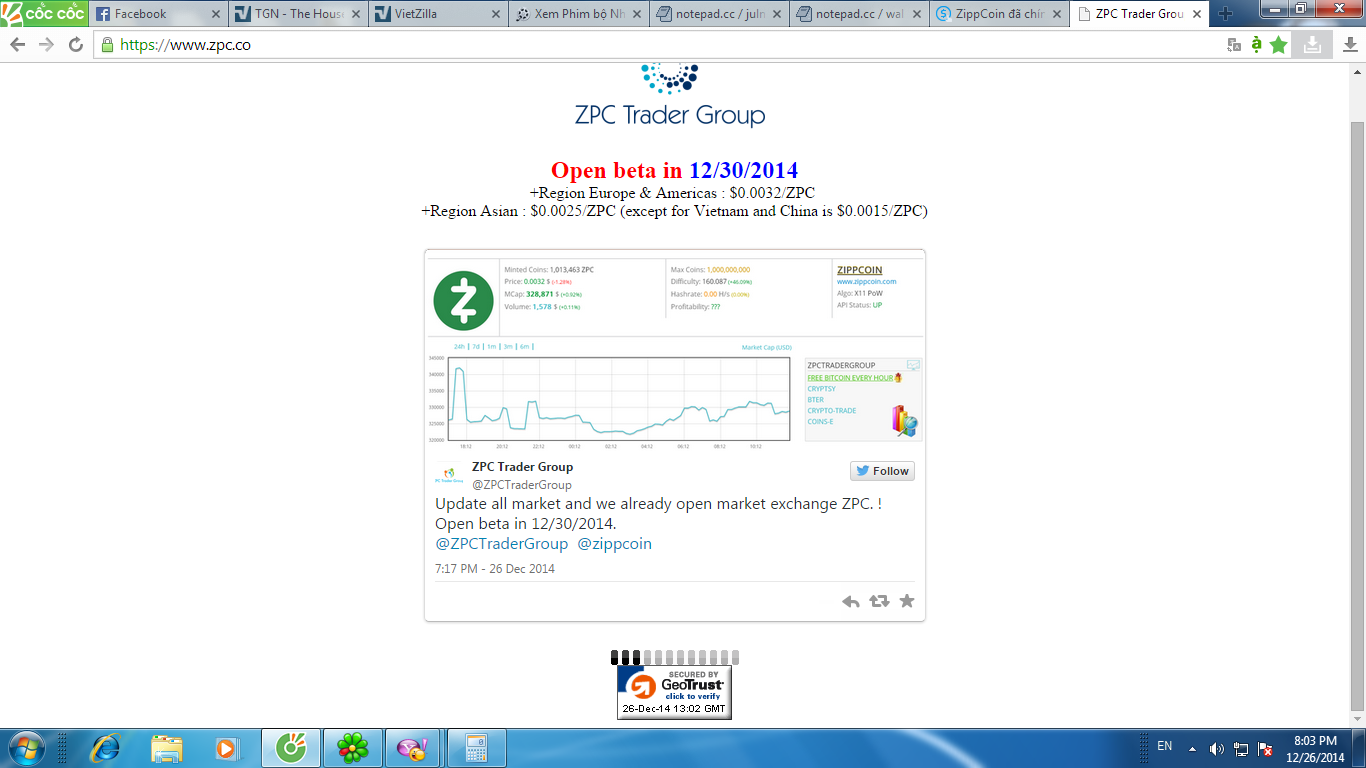Go forward to the next page
This screenshot has height=768, width=1366.
point(46,45)
